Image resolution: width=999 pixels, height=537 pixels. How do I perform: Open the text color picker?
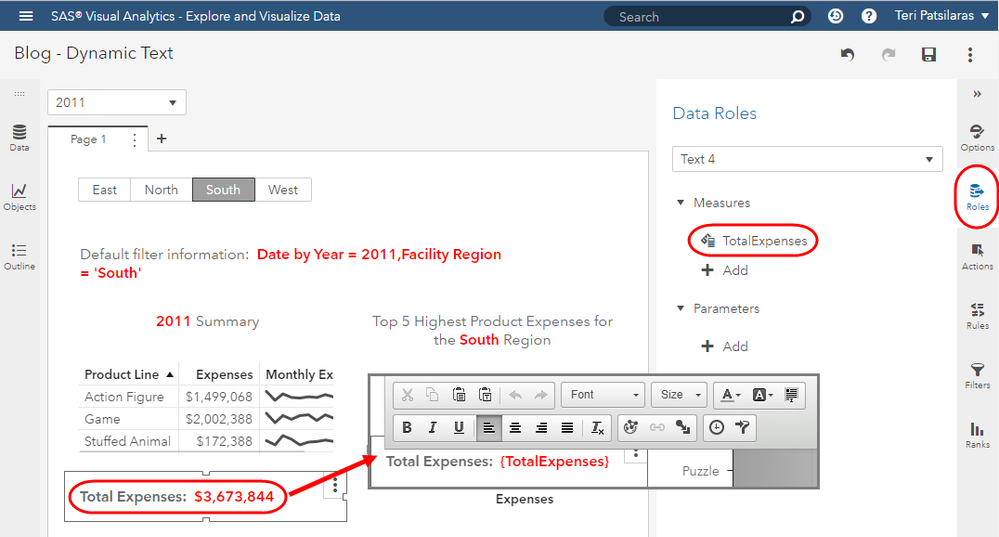click(x=731, y=395)
